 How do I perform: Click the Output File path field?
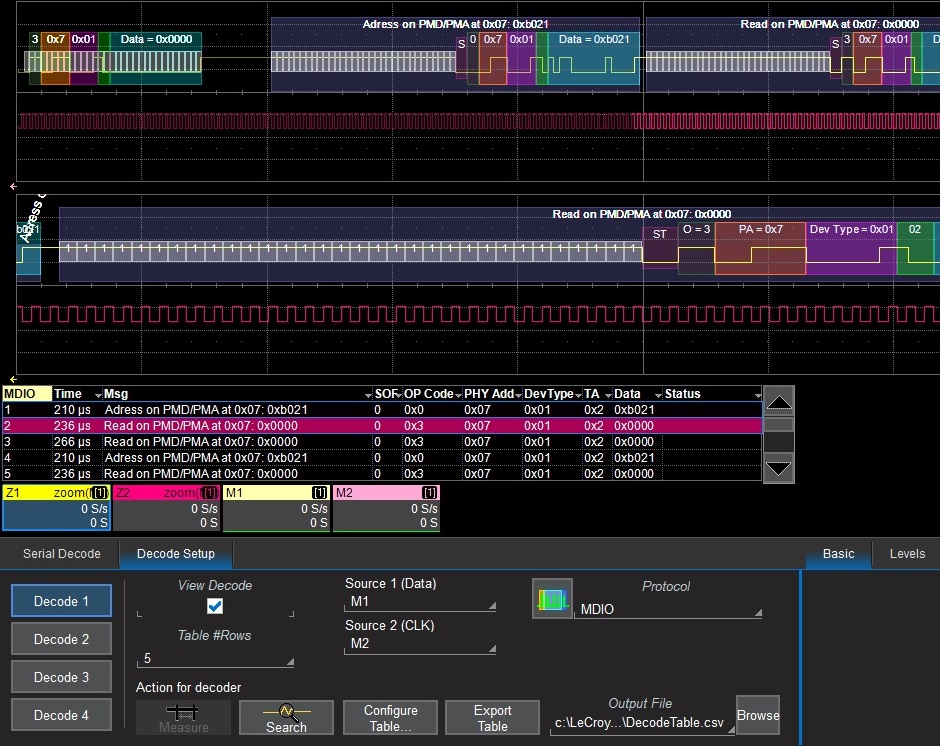point(640,723)
